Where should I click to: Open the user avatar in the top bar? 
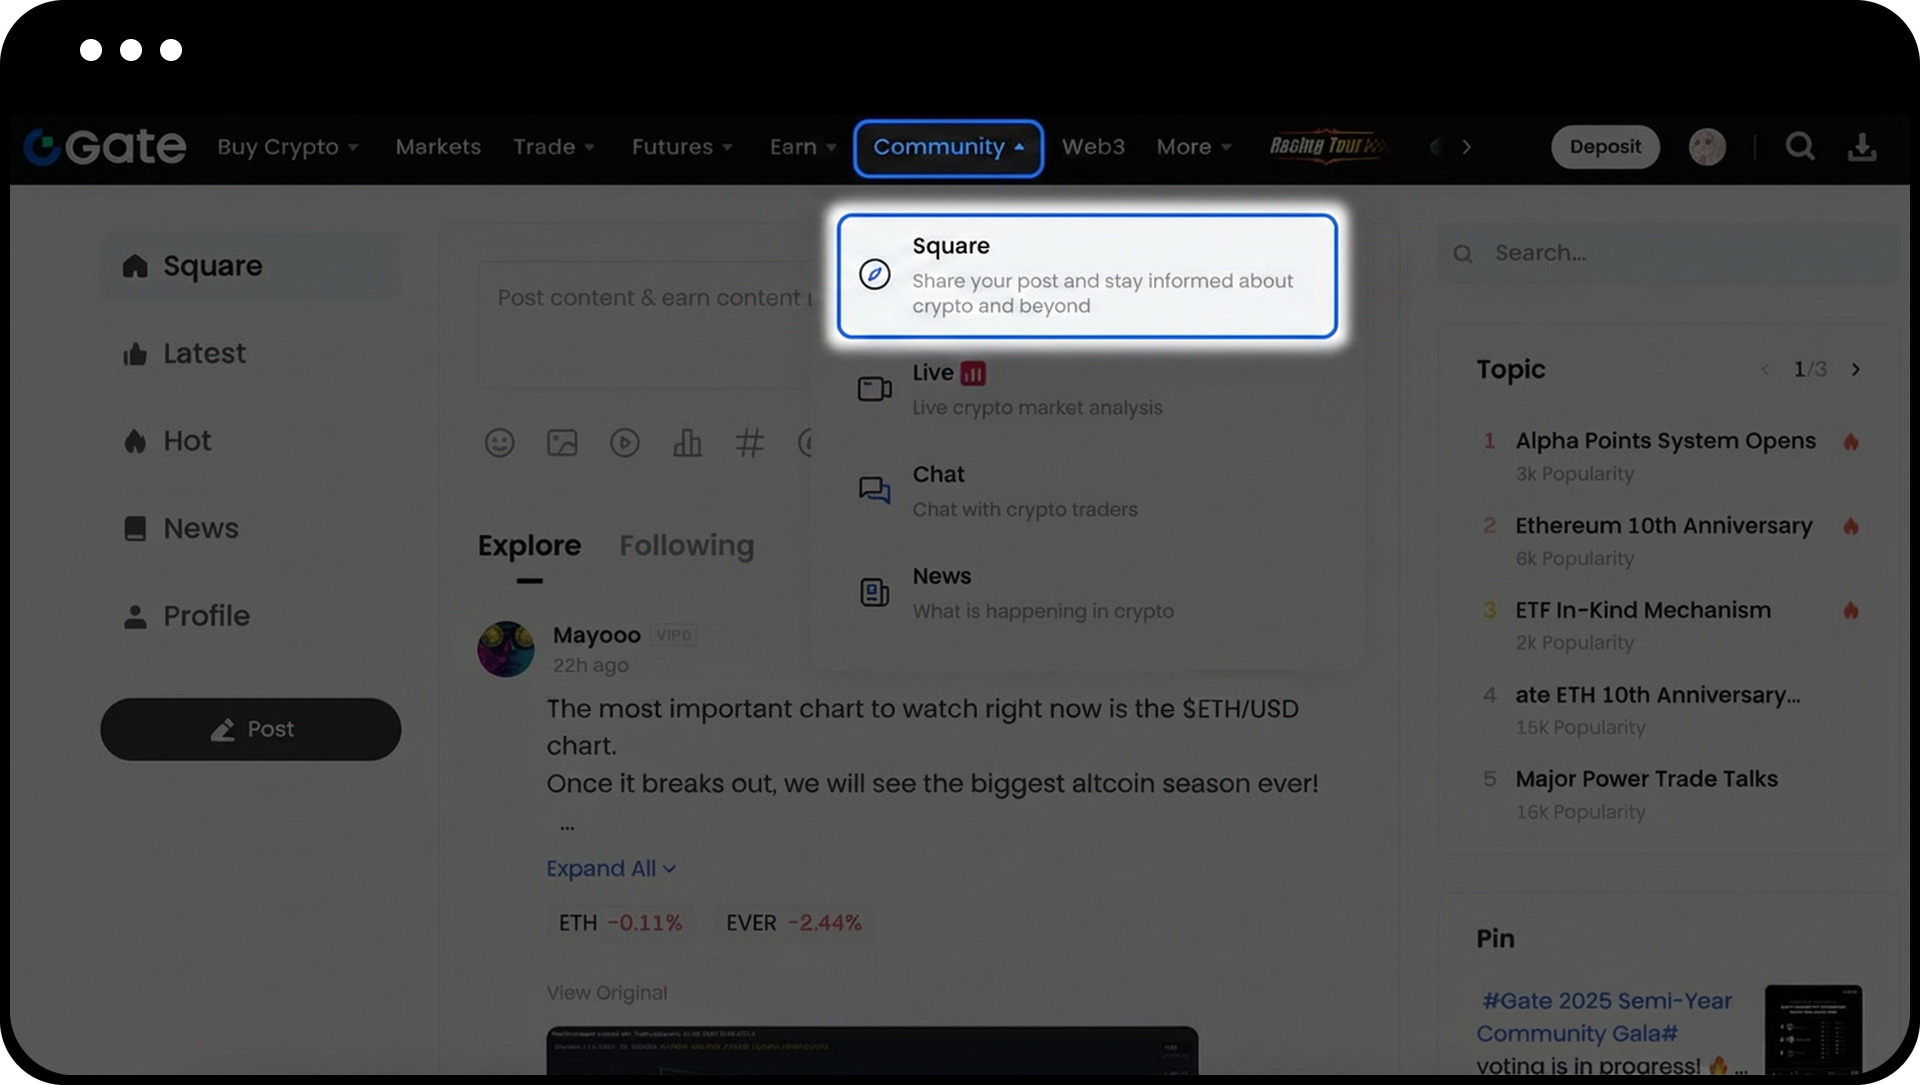point(1706,147)
